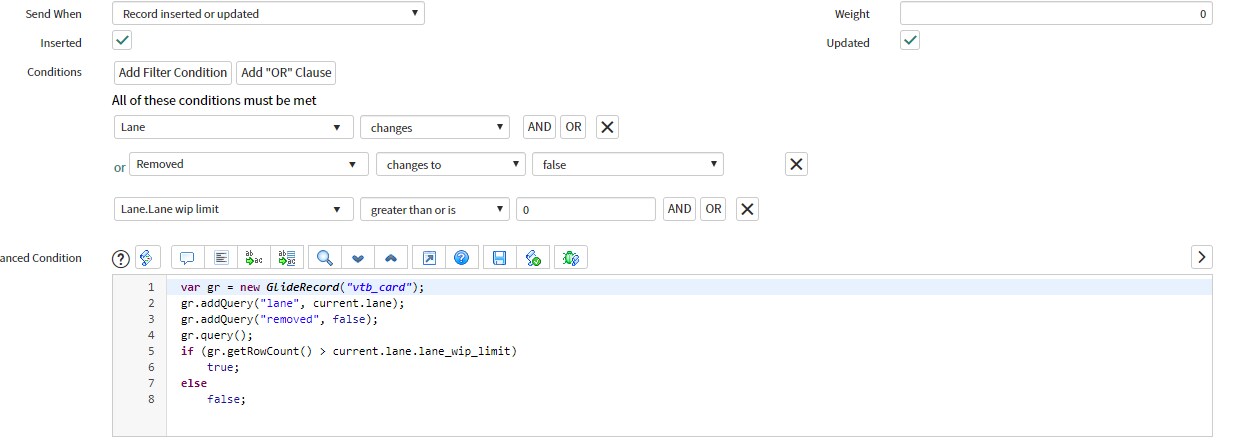Click the wip limit value field
This screenshot has height=447, width=1245.
pyautogui.click(x=586, y=209)
